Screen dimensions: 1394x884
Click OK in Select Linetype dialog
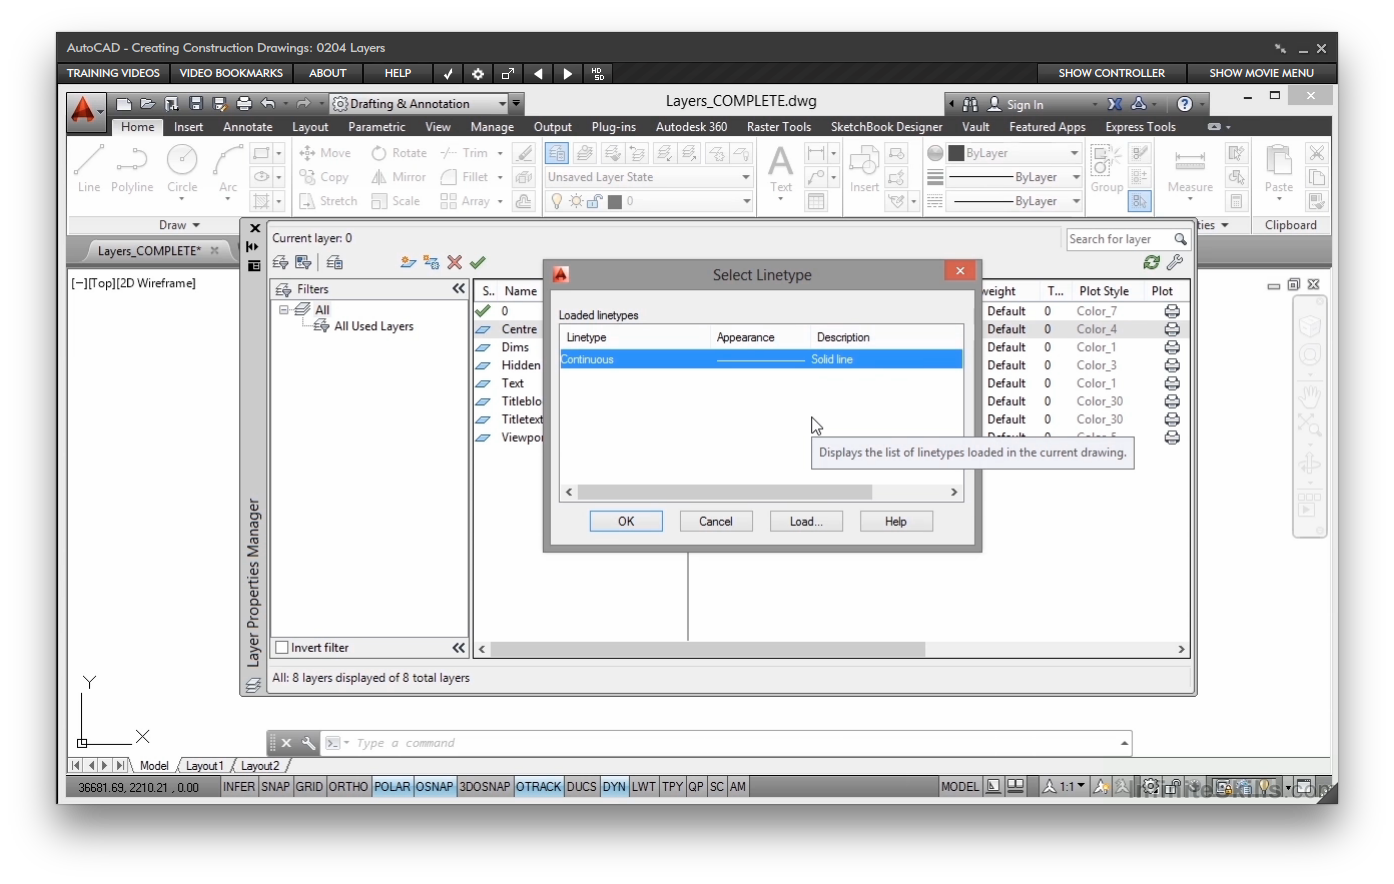point(626,521)
